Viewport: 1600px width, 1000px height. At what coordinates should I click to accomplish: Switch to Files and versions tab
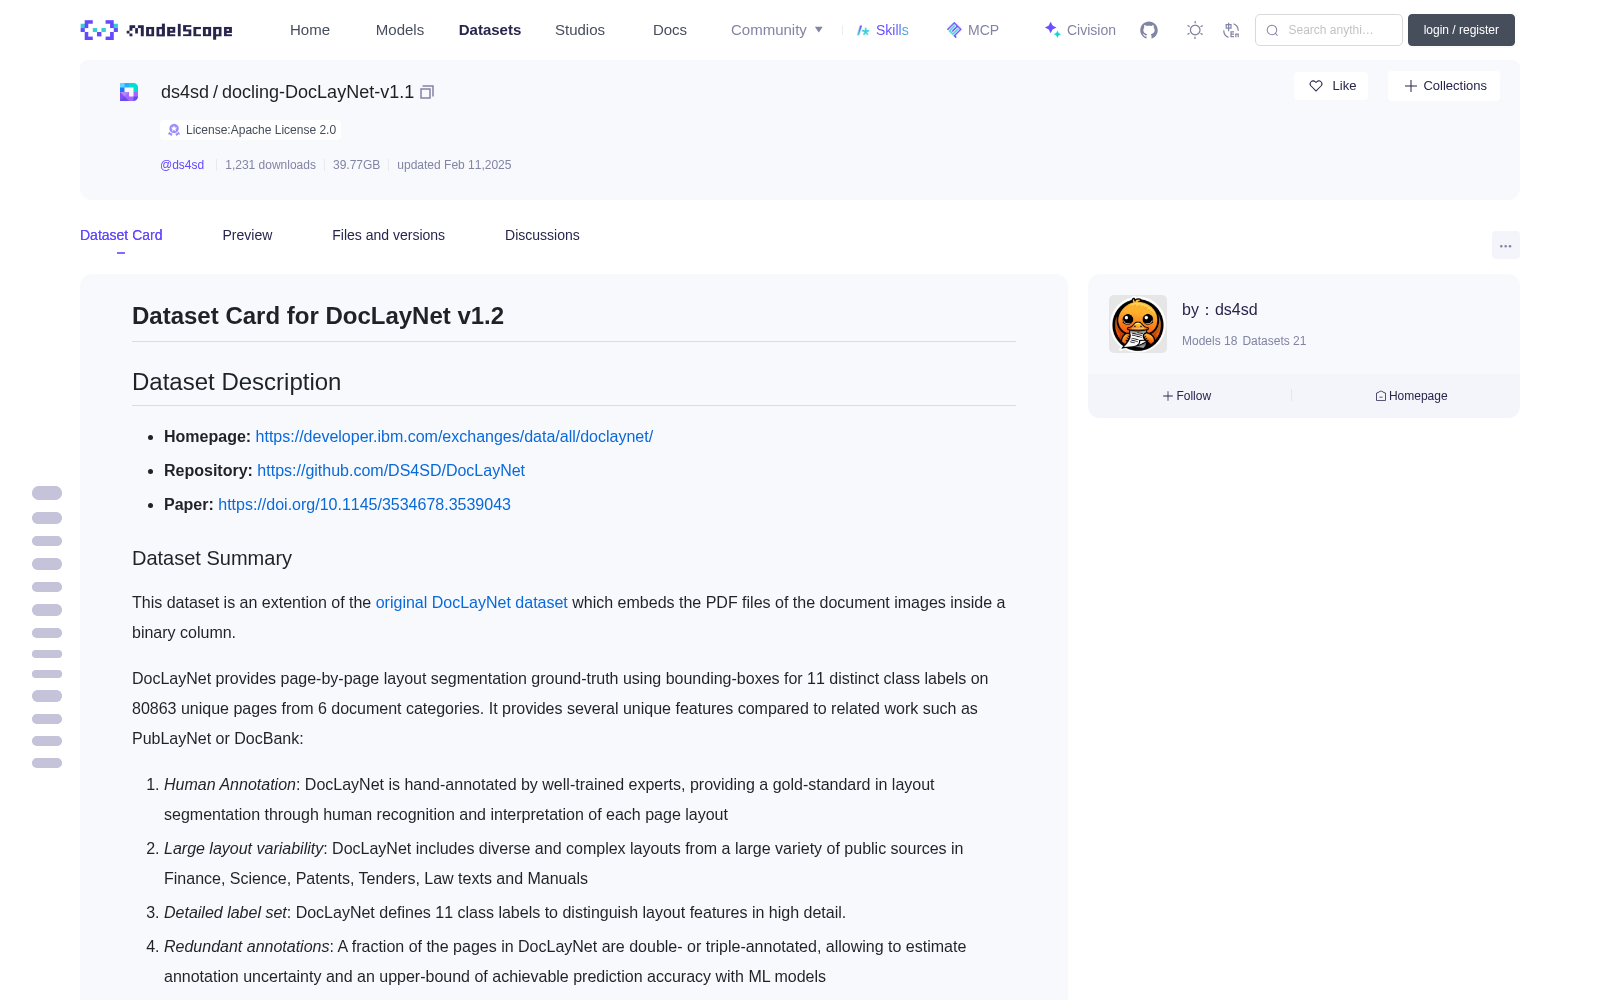point(388,235)
